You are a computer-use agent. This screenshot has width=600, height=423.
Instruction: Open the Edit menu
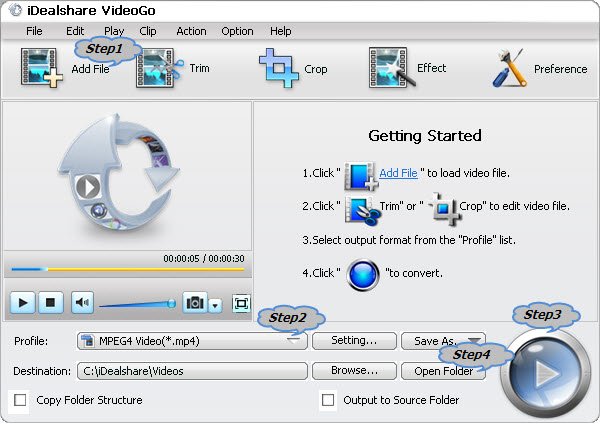point(75,31)
